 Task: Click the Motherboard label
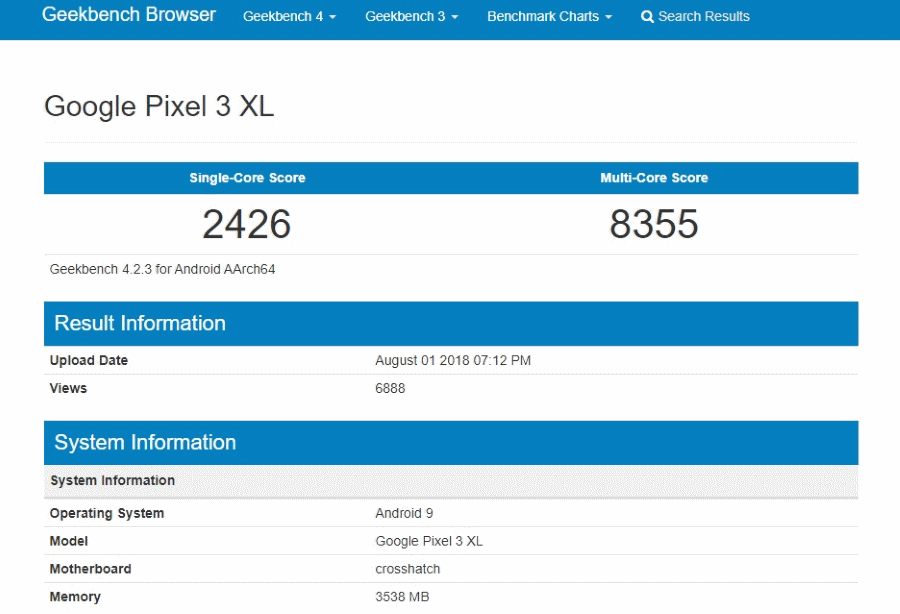91,569
